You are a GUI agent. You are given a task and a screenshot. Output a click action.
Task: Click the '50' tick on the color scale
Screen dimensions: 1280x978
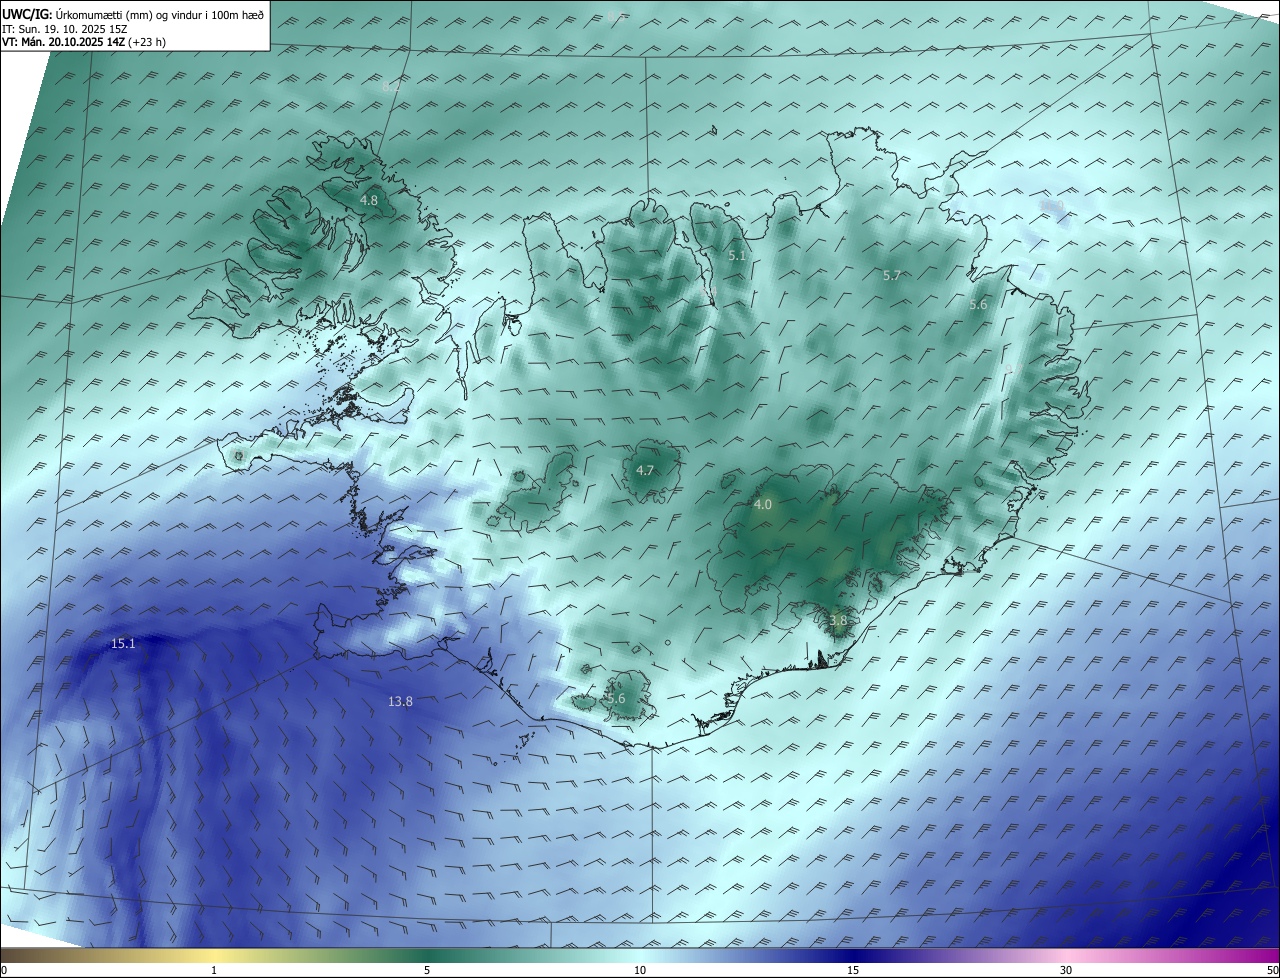(1272, 970)
